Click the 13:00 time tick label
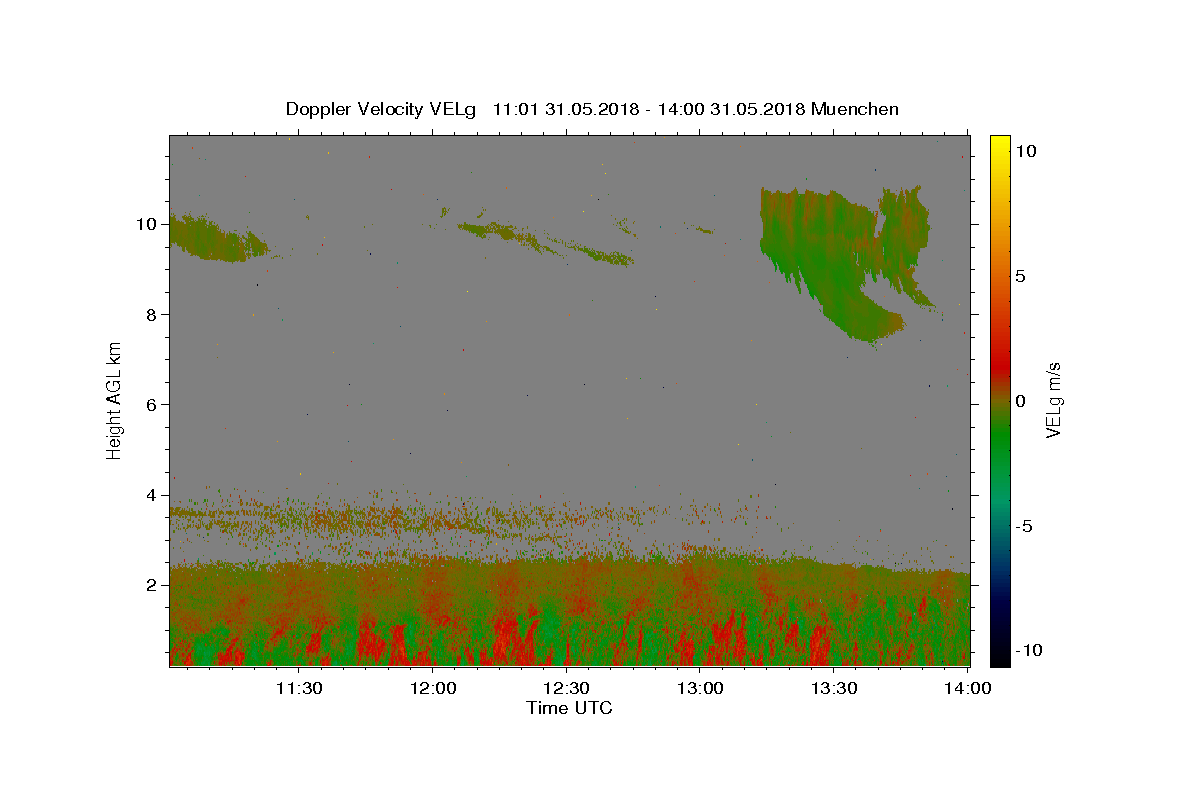This screenshot has height=800, width=1200. [x=700, y=688]
